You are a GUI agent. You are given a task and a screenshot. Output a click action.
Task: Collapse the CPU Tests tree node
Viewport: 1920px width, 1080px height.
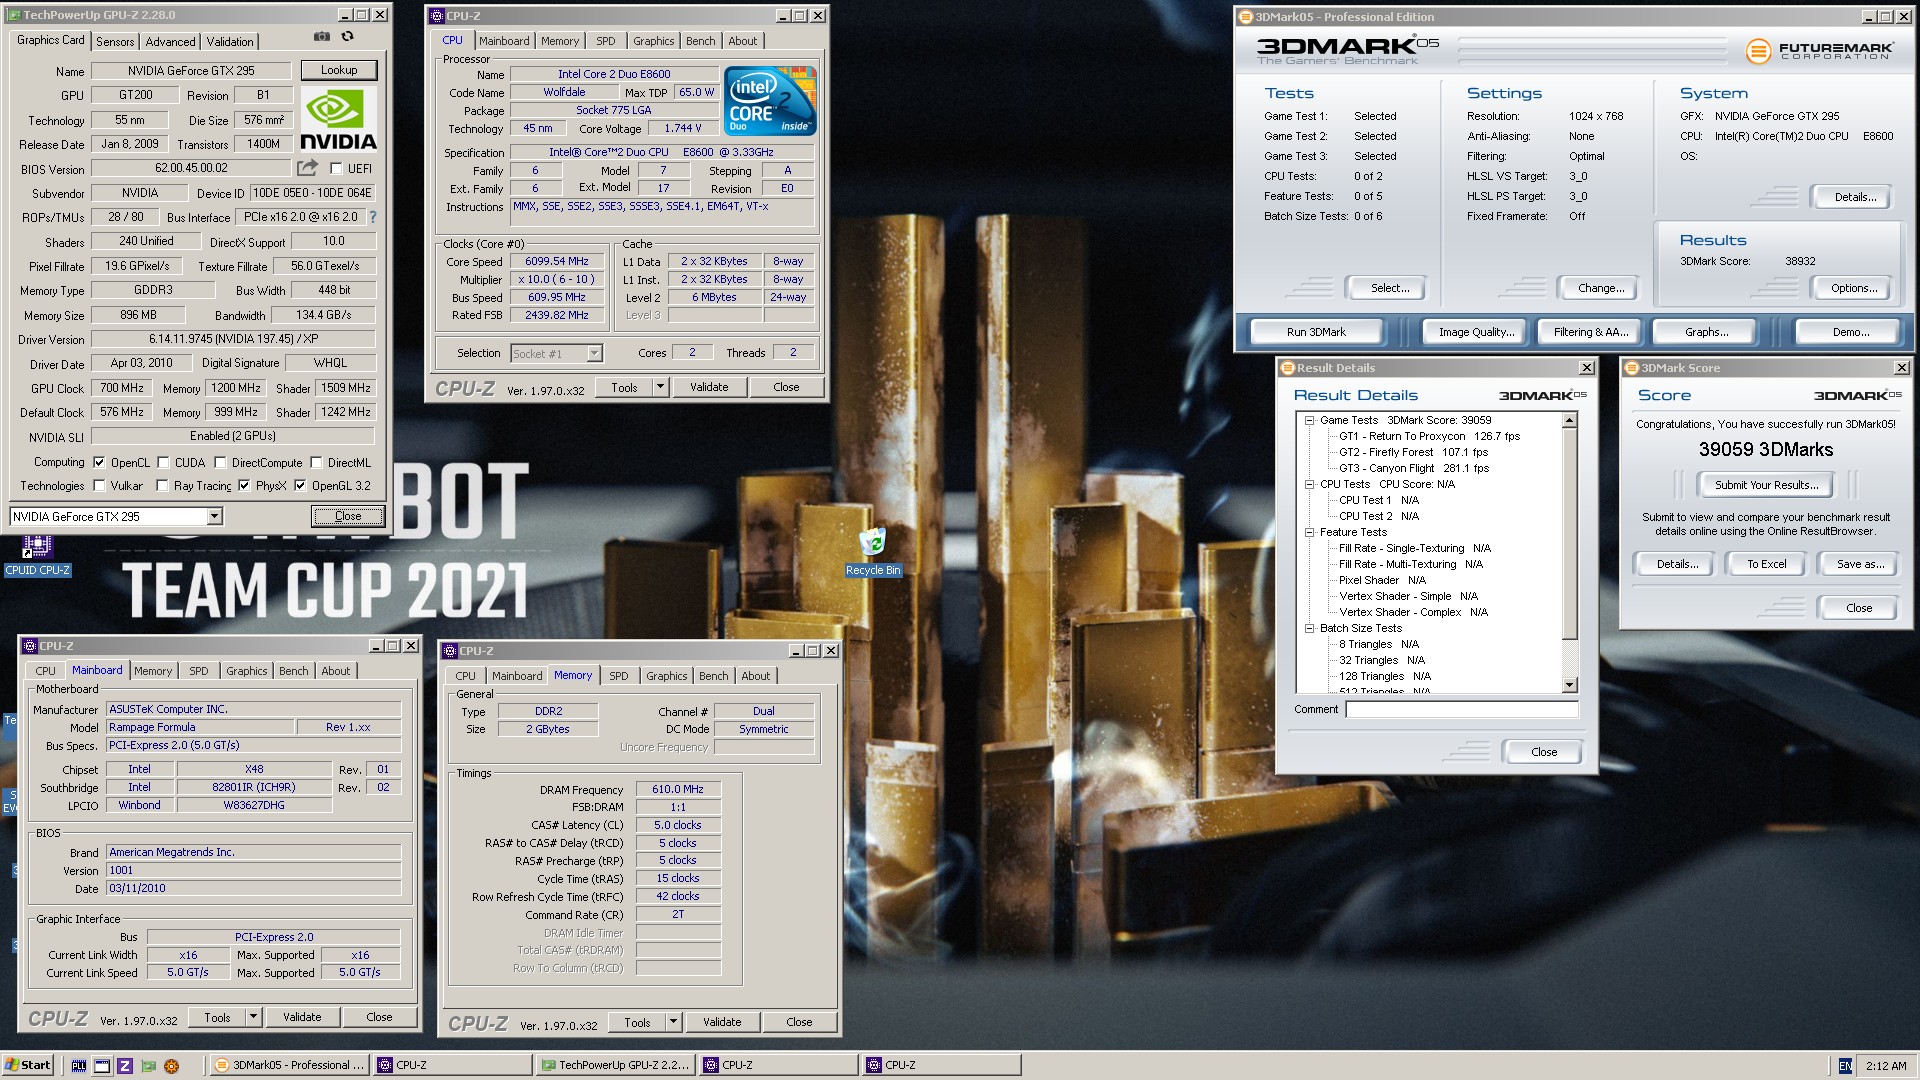[x=1309, y=484]
